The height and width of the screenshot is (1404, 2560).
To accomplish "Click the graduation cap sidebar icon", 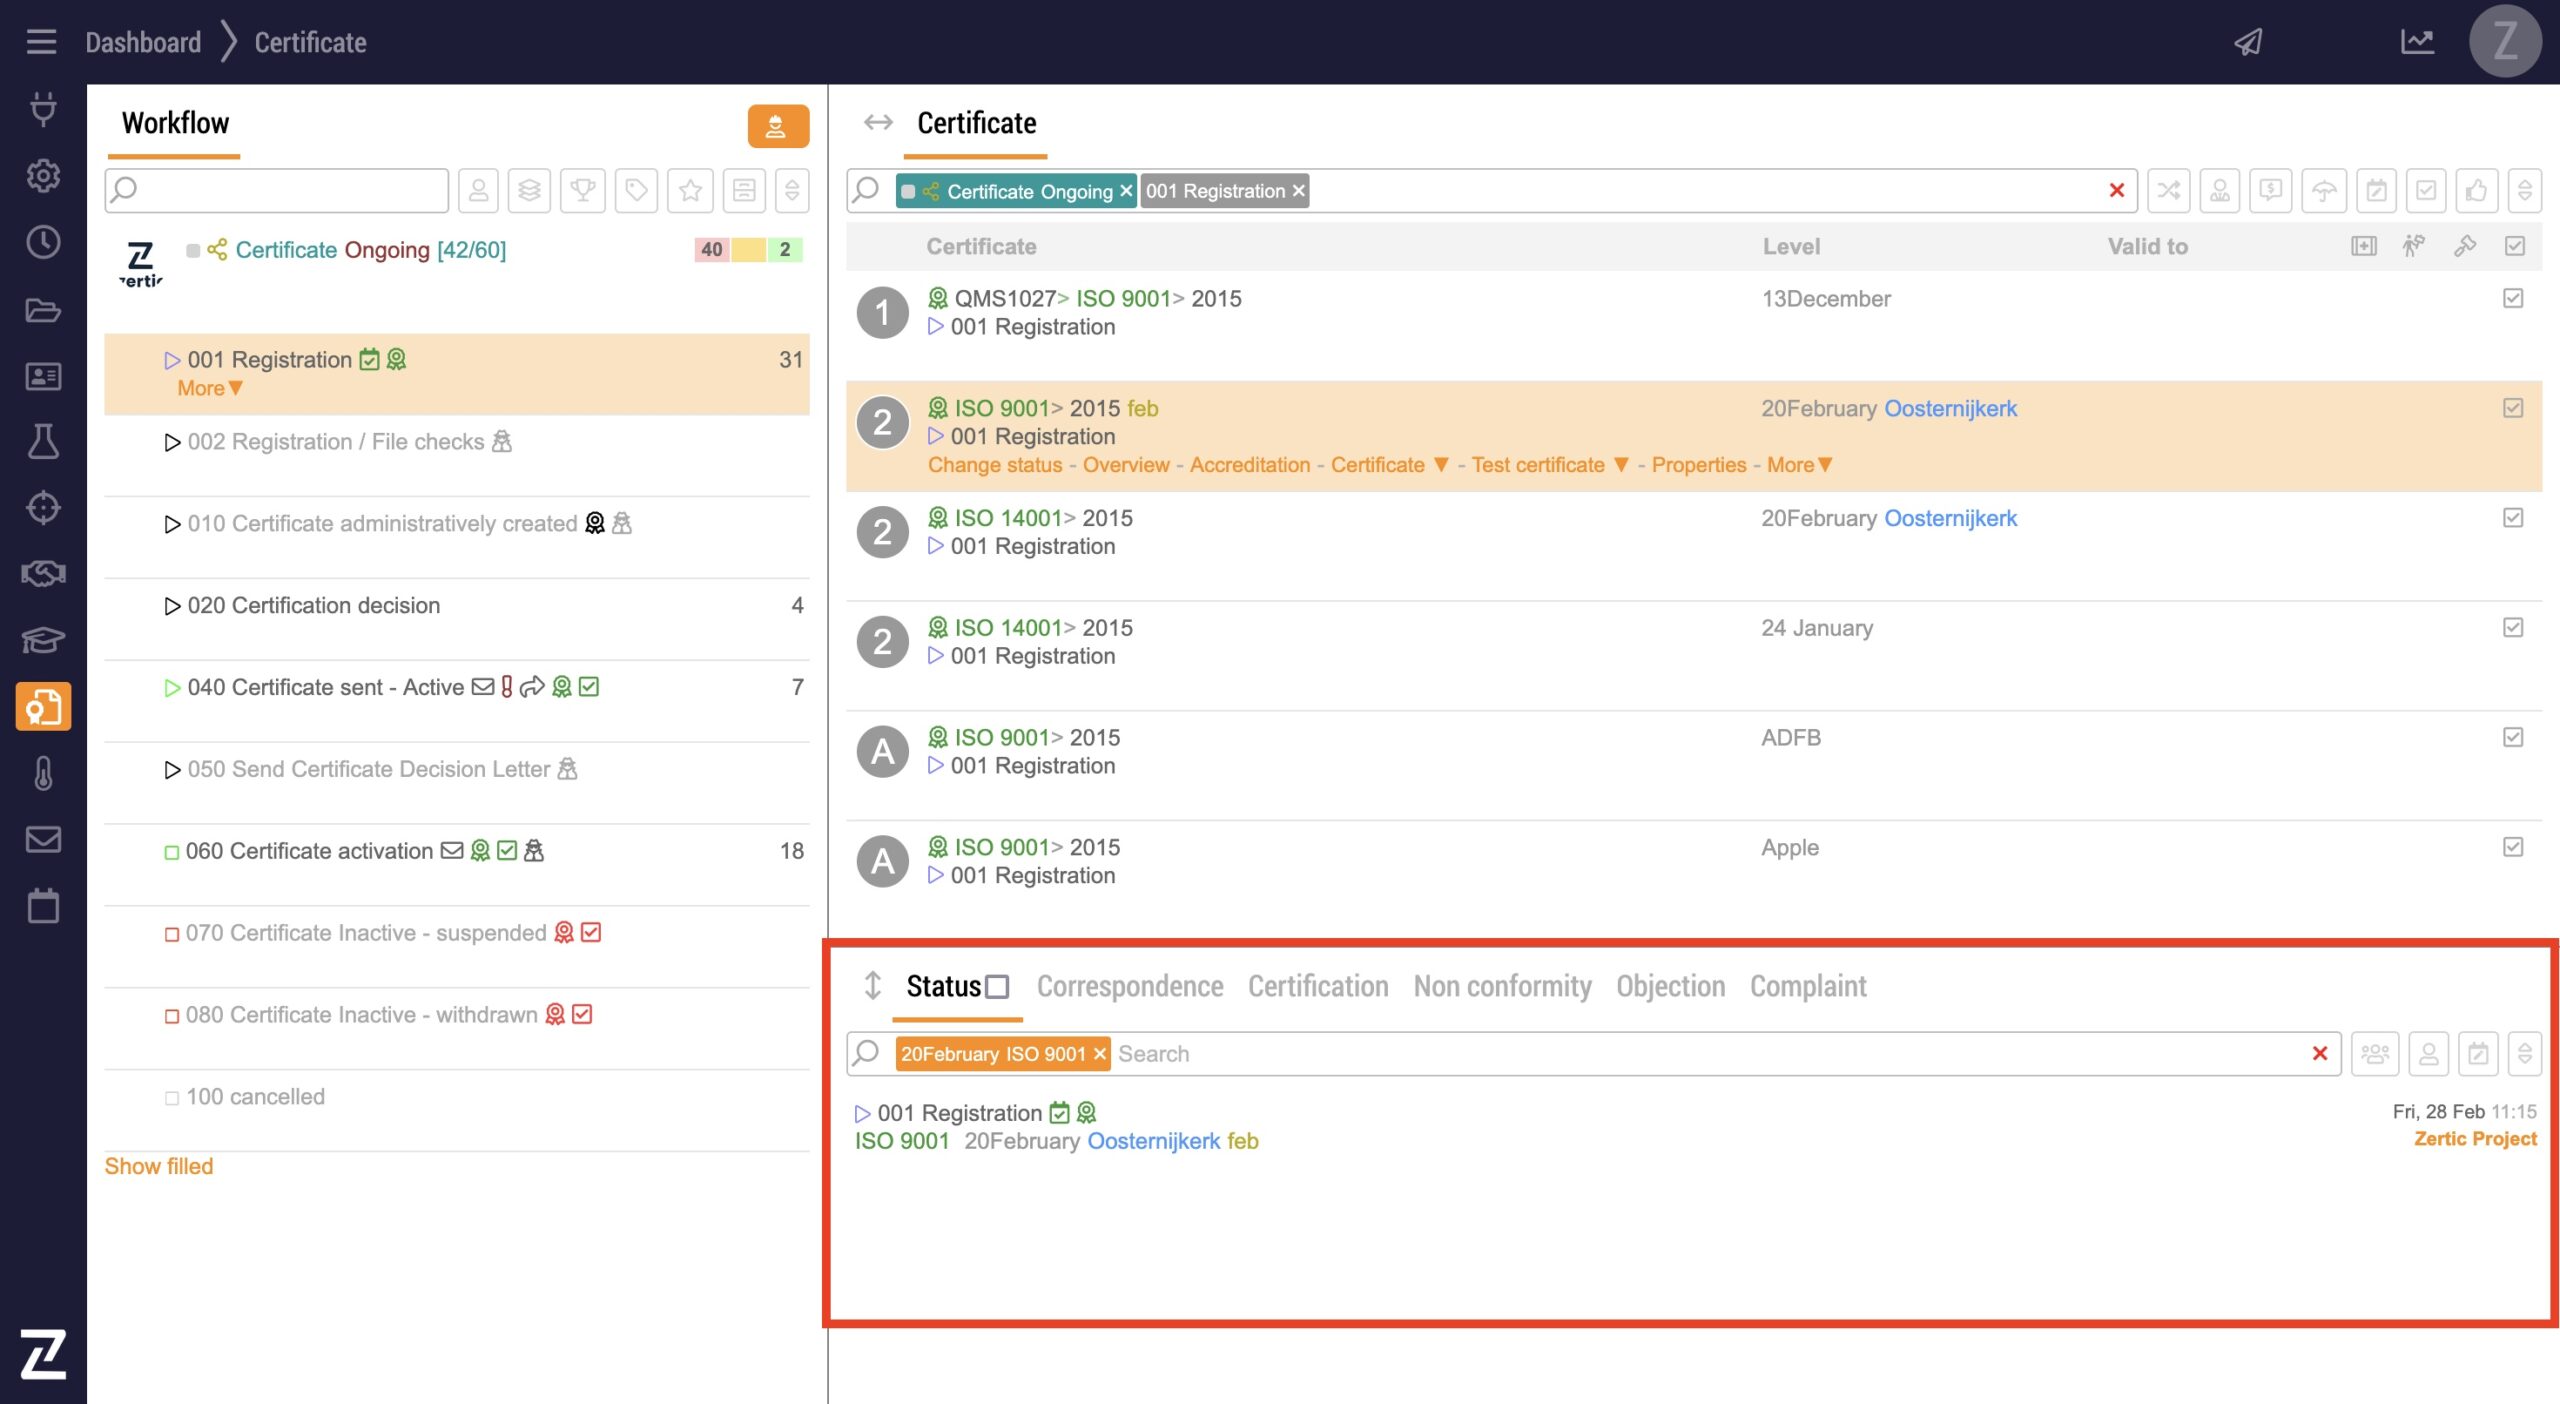I will pyautogui.click(x=43, y=639).
